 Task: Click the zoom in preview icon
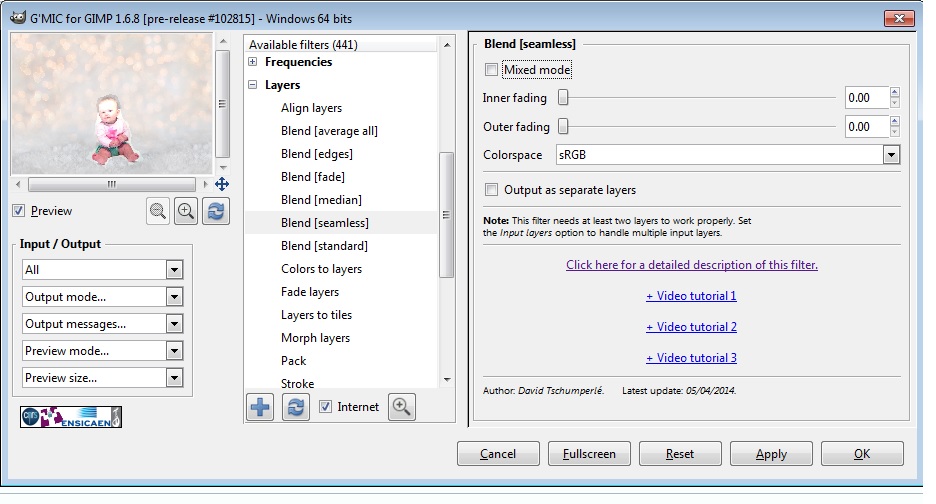[186, 211]
